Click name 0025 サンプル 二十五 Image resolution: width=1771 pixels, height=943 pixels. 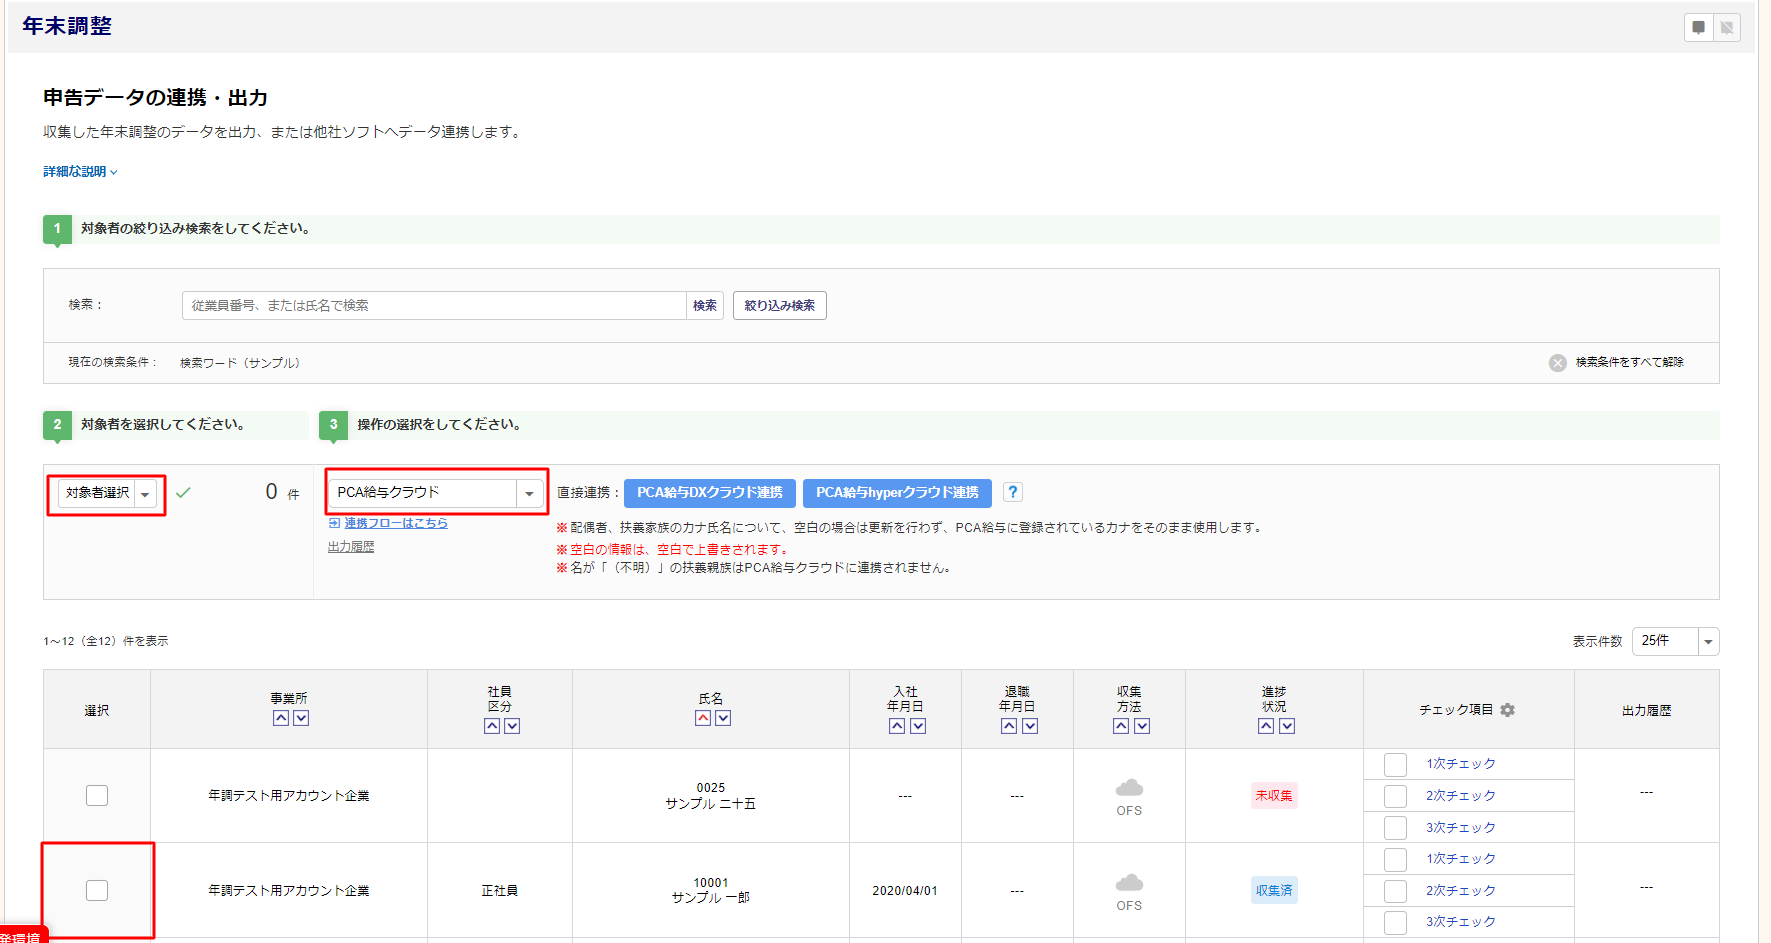711,796
